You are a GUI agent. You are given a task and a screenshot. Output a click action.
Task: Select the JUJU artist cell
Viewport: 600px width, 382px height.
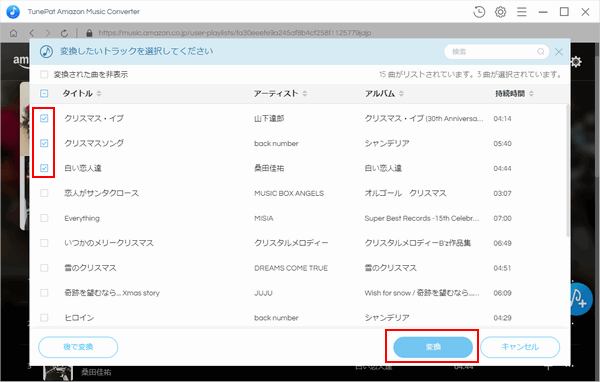[x=263, y=293]
